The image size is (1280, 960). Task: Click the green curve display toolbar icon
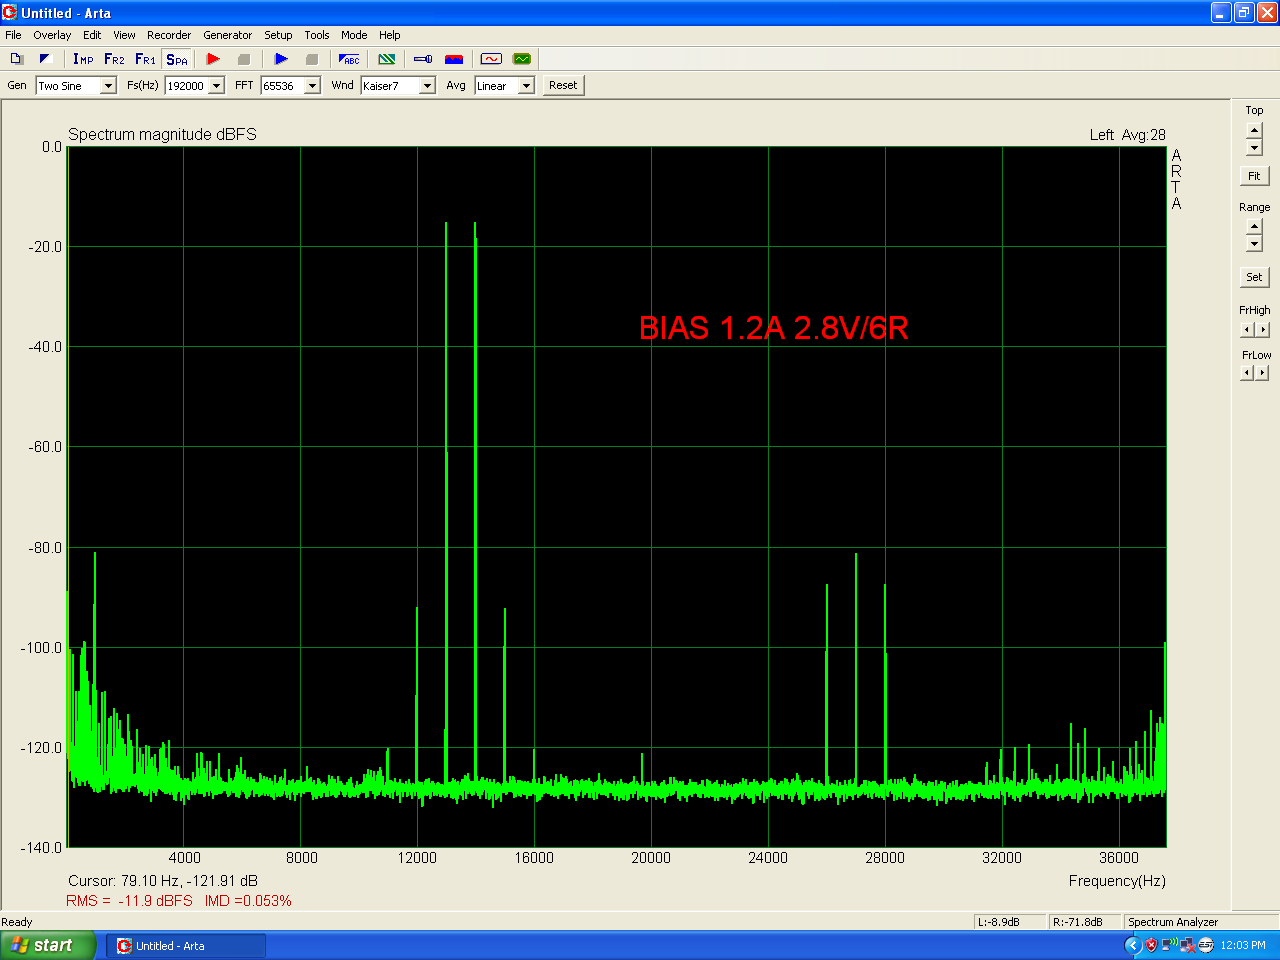(x=522, y=59)
